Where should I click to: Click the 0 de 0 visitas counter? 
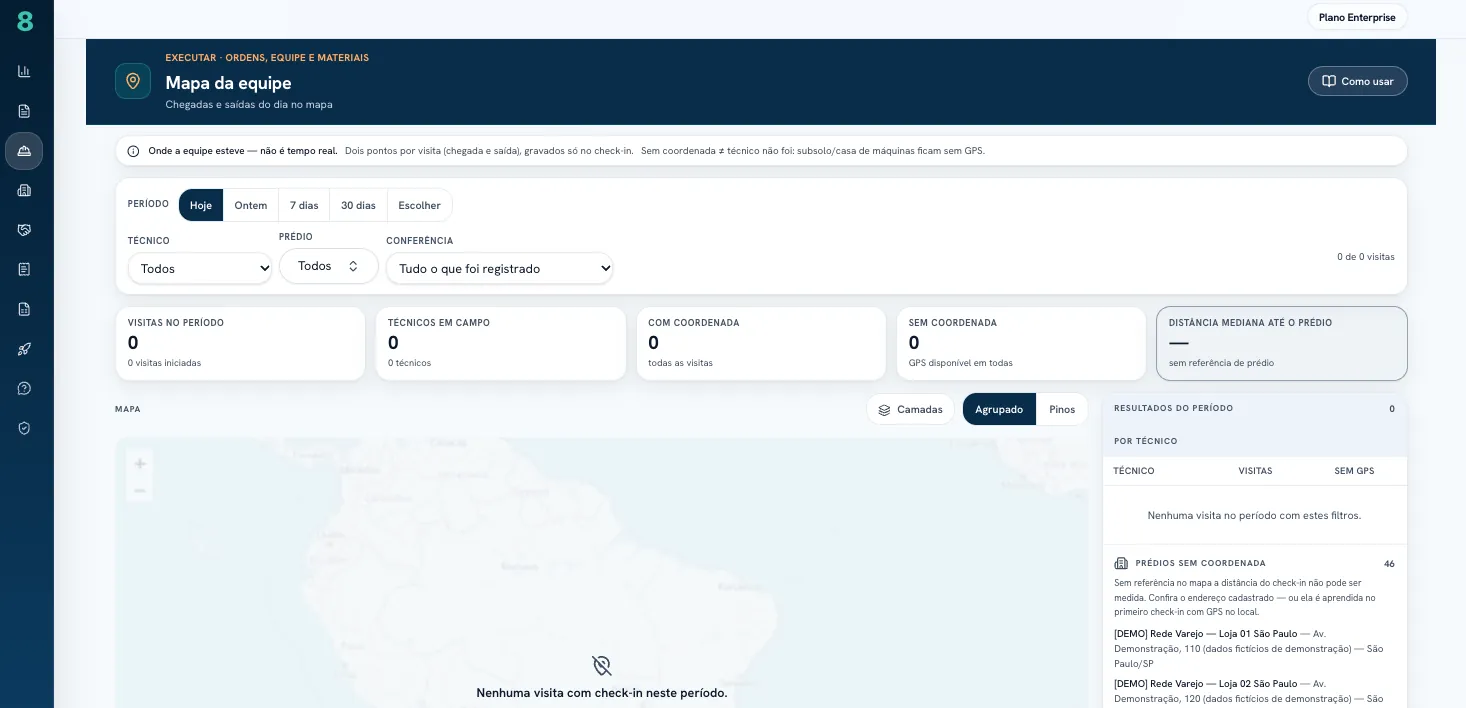click(x=1365, y=257)
